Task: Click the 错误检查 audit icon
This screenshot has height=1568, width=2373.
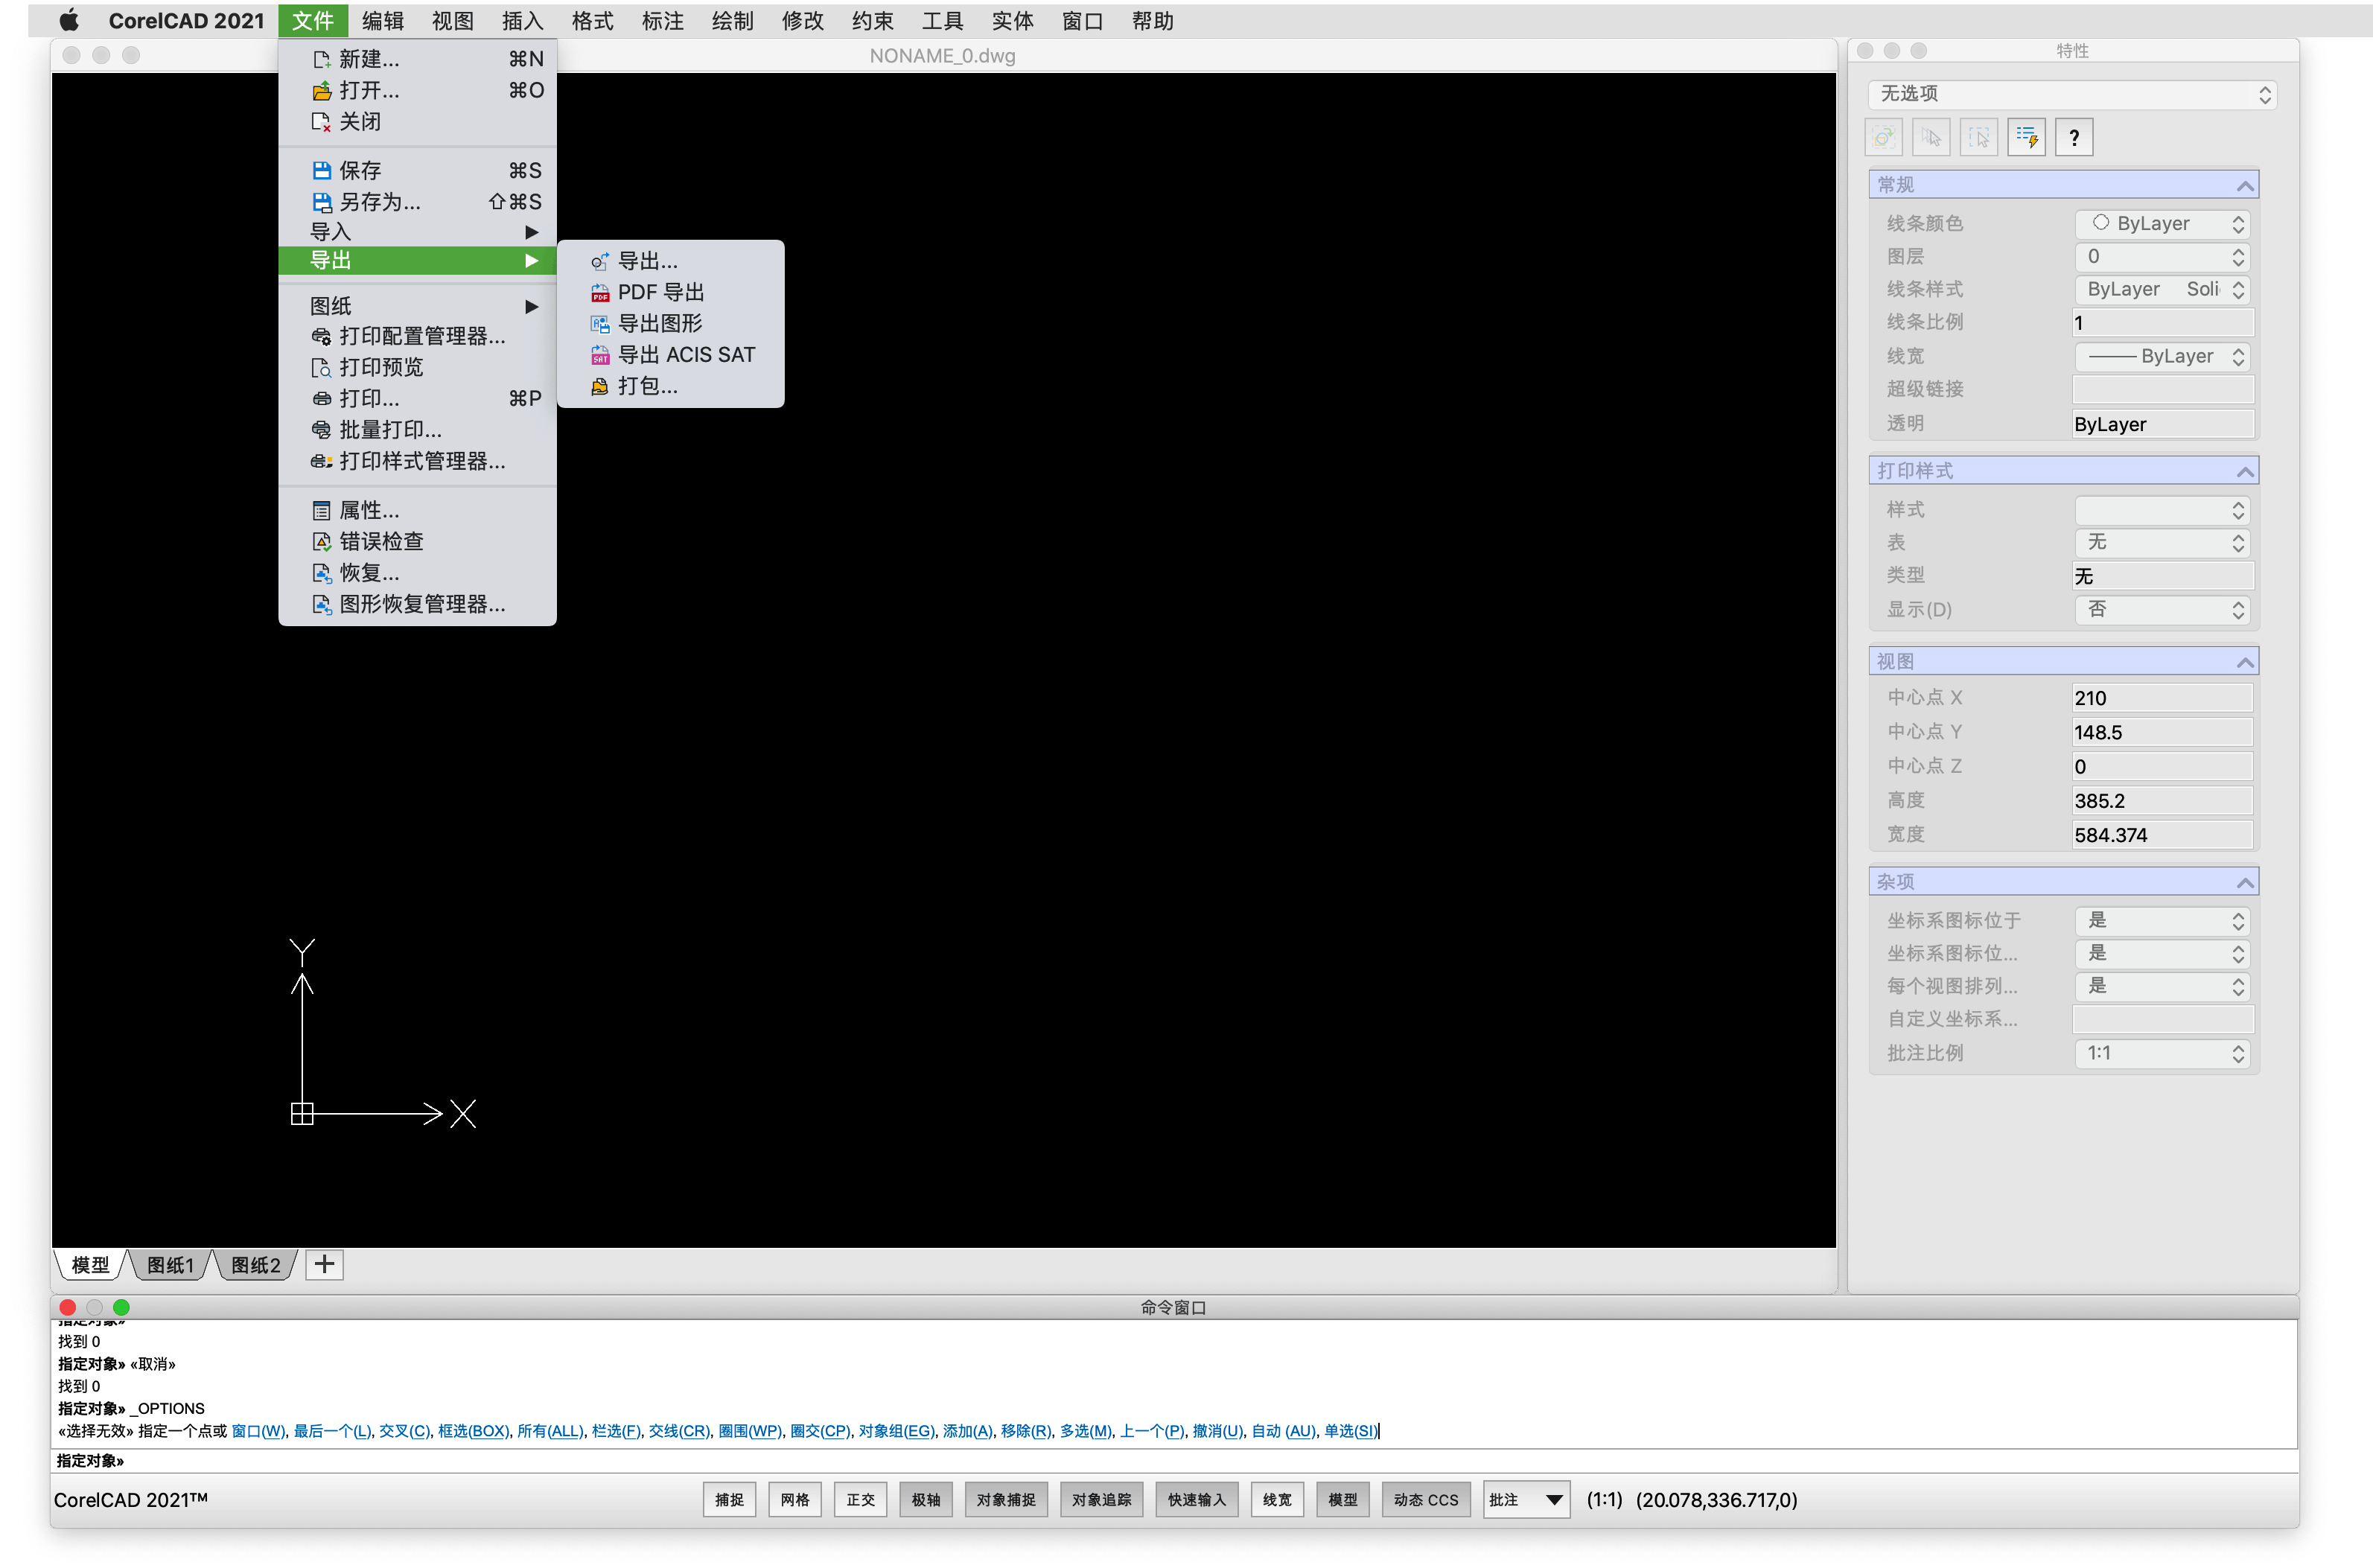Action: (321, 542)
